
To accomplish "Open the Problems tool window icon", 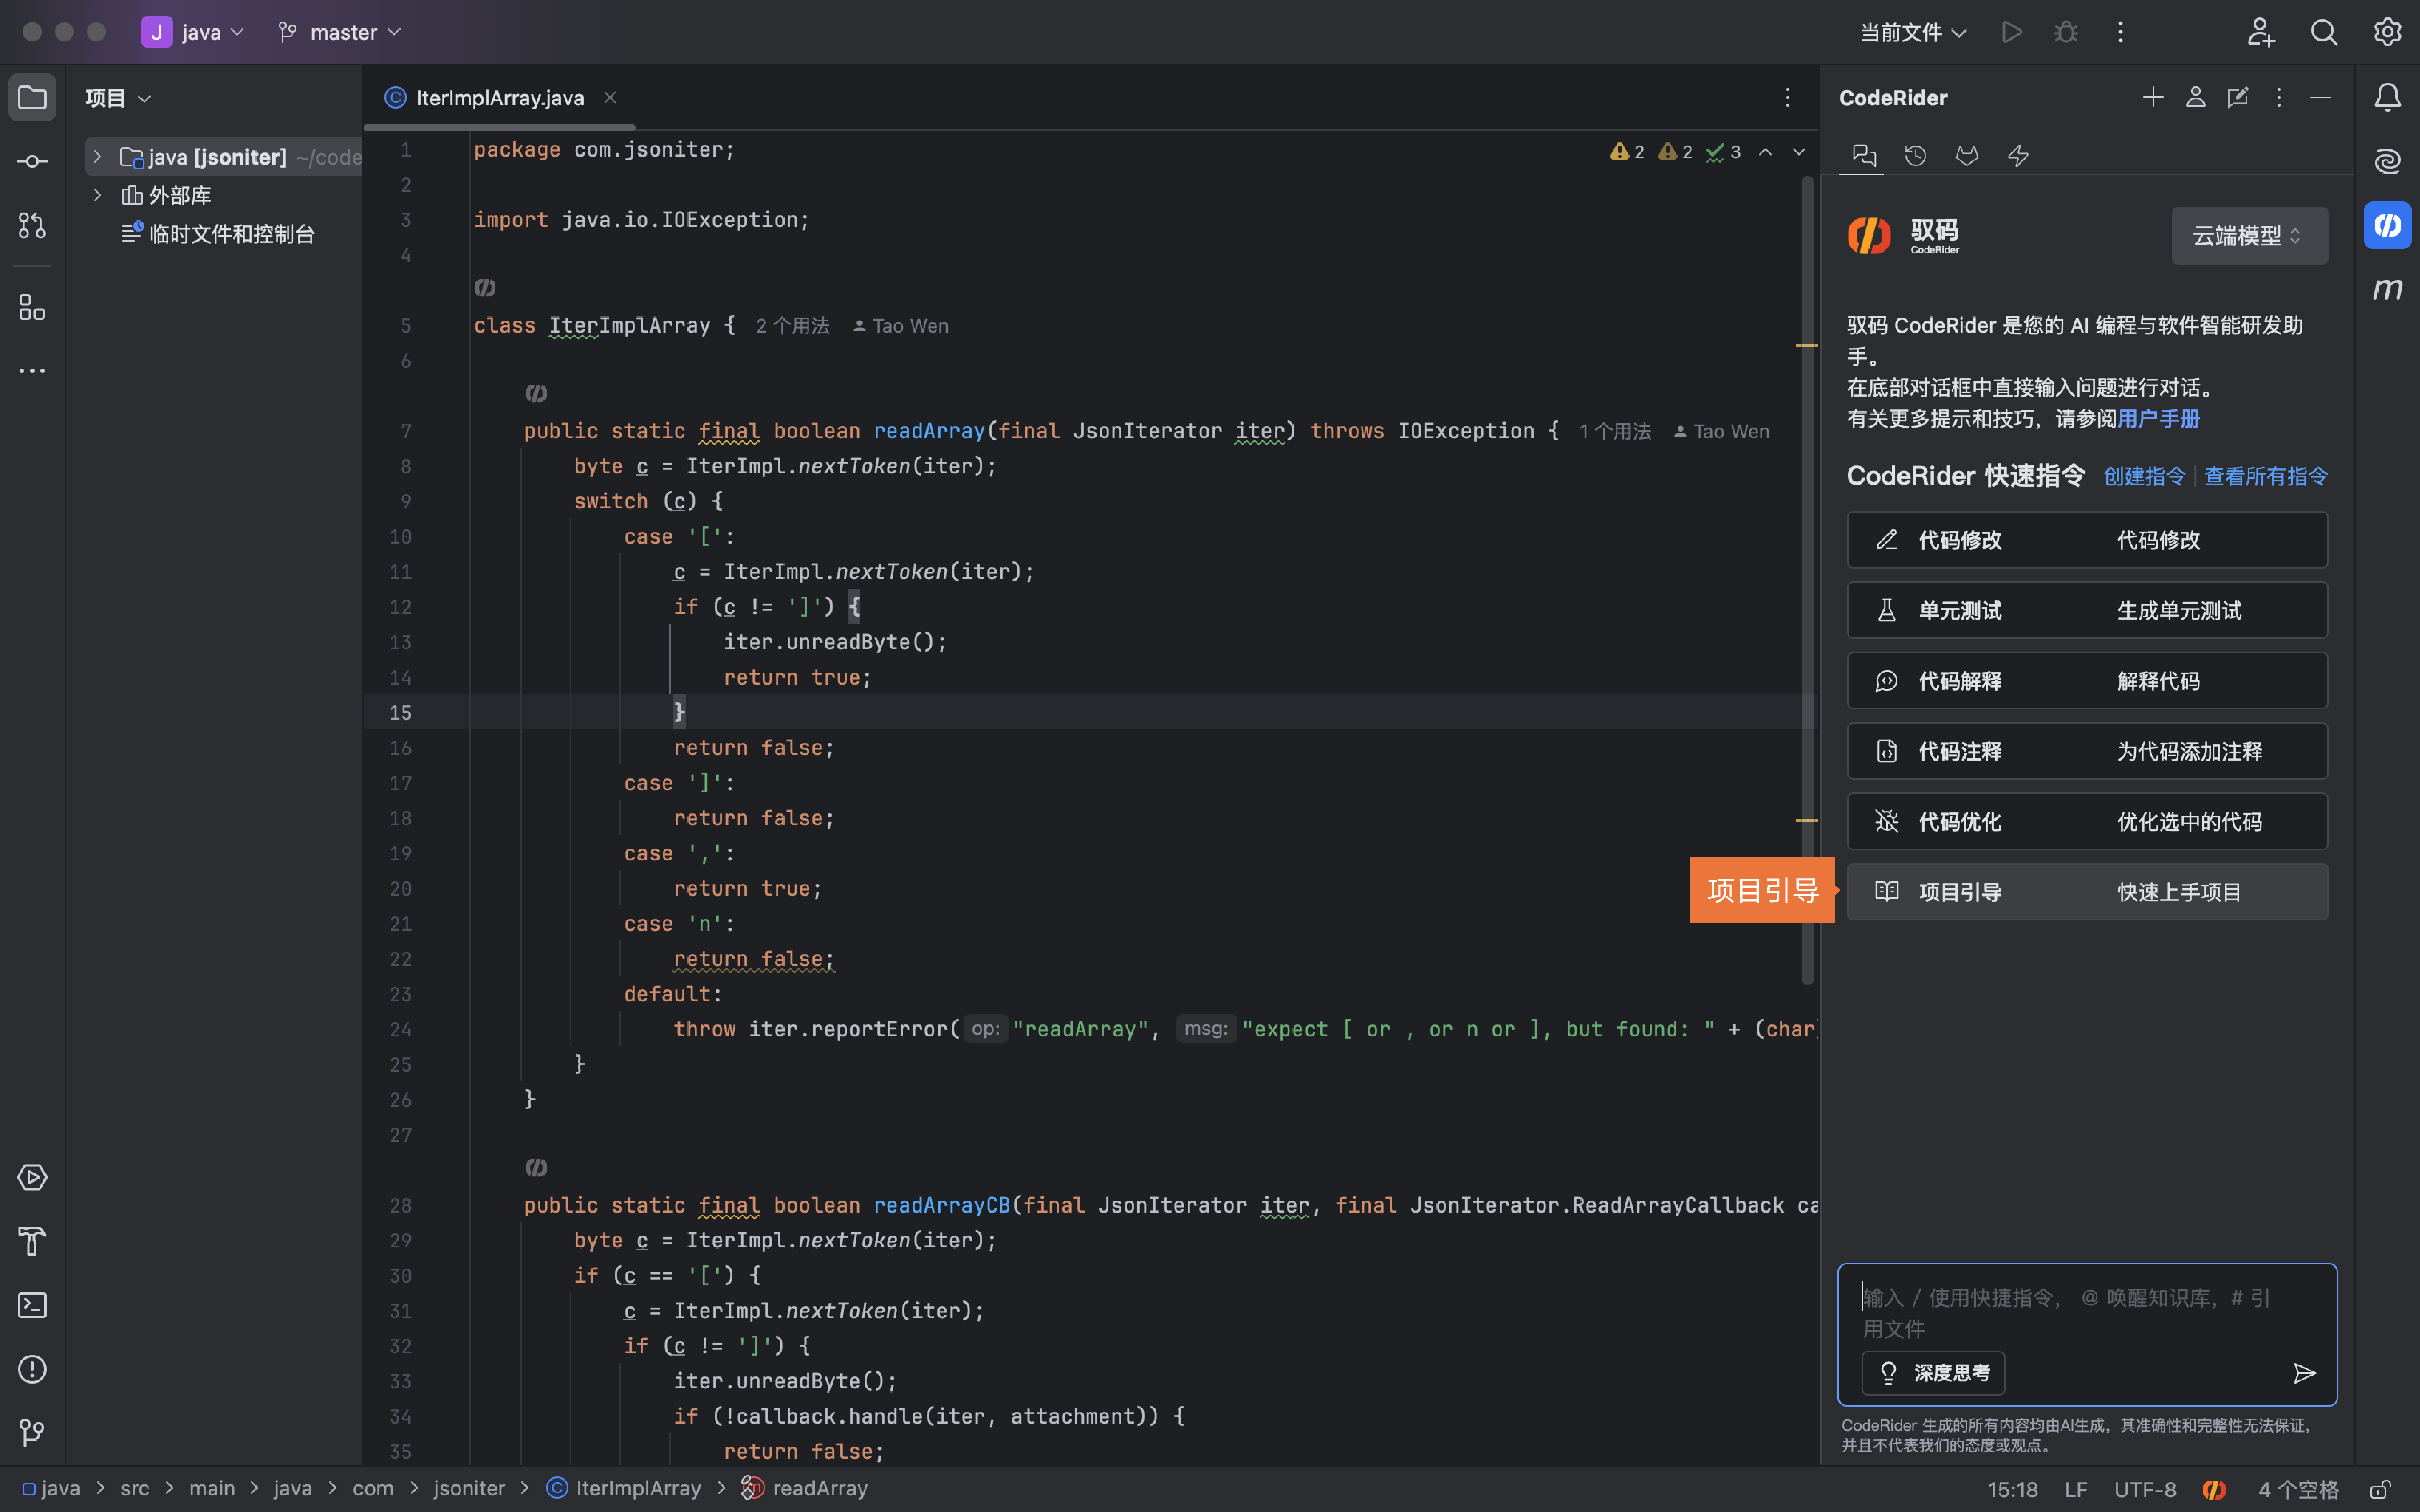I will [x=32, y=1369].
